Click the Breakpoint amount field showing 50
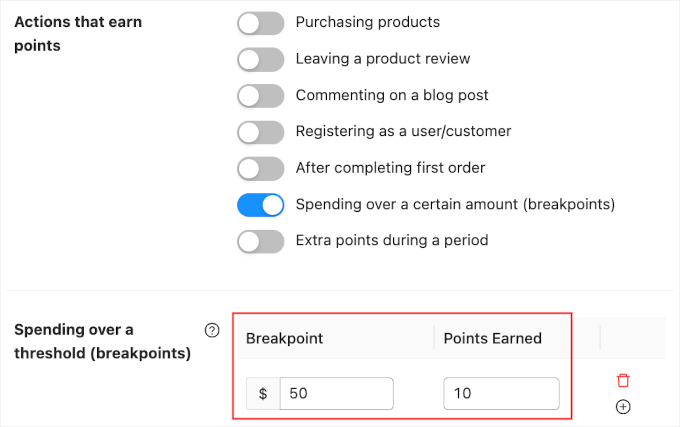This screenshot has width=680, height=427. pyautogui.click(x=336, y=394)
